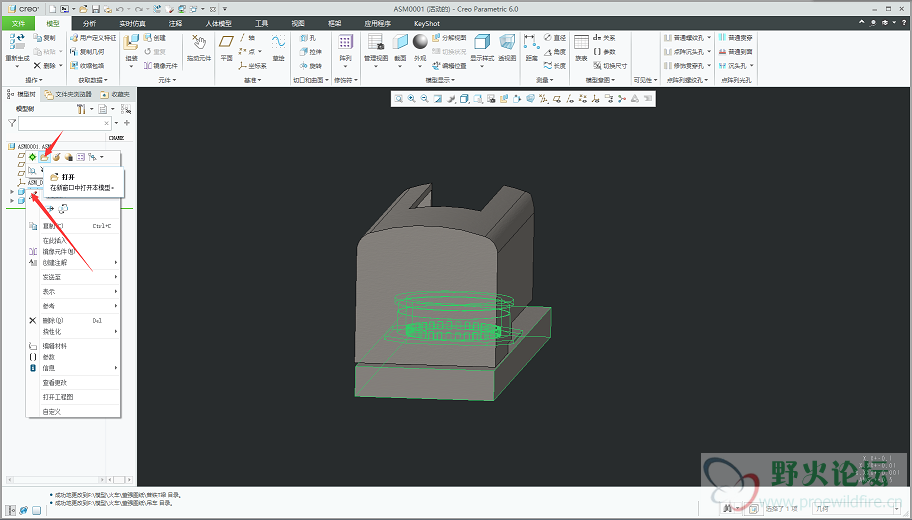The width and height of the screenshot is (912, 520).
Task: Expand the 切口和曲面 group dropdown
Action: pyautogui.click(x=311, y=80)
